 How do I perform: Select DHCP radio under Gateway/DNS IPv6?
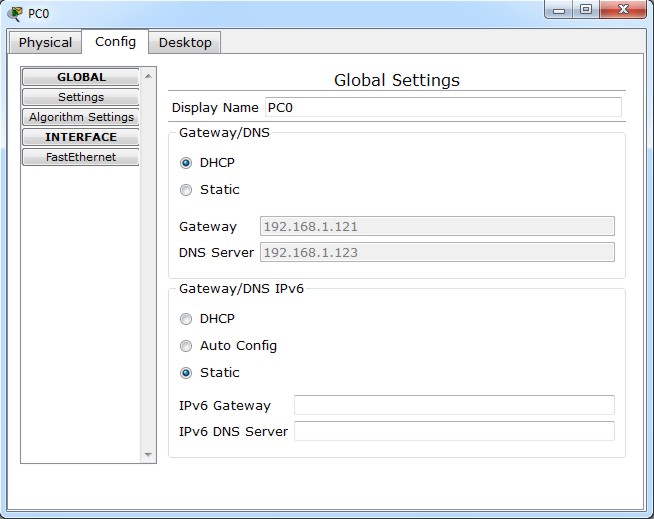coord(186,319)
